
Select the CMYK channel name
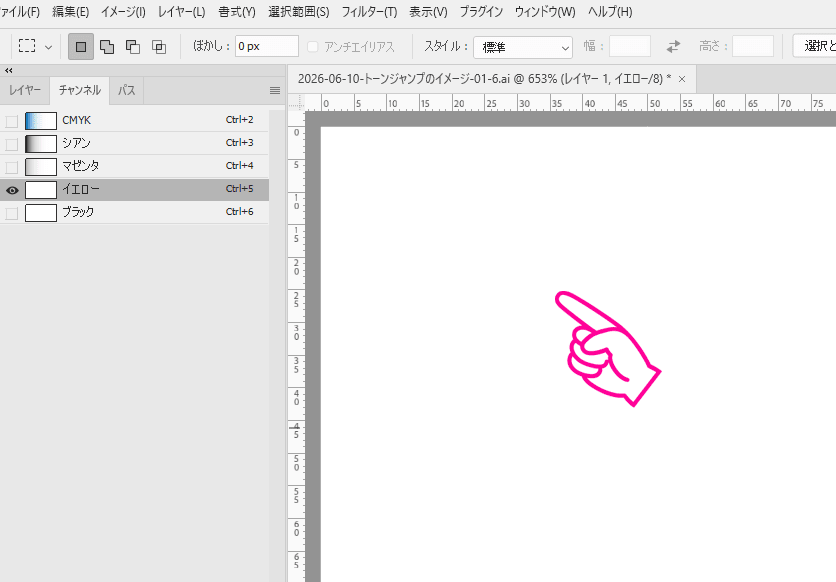click(77, 120)
